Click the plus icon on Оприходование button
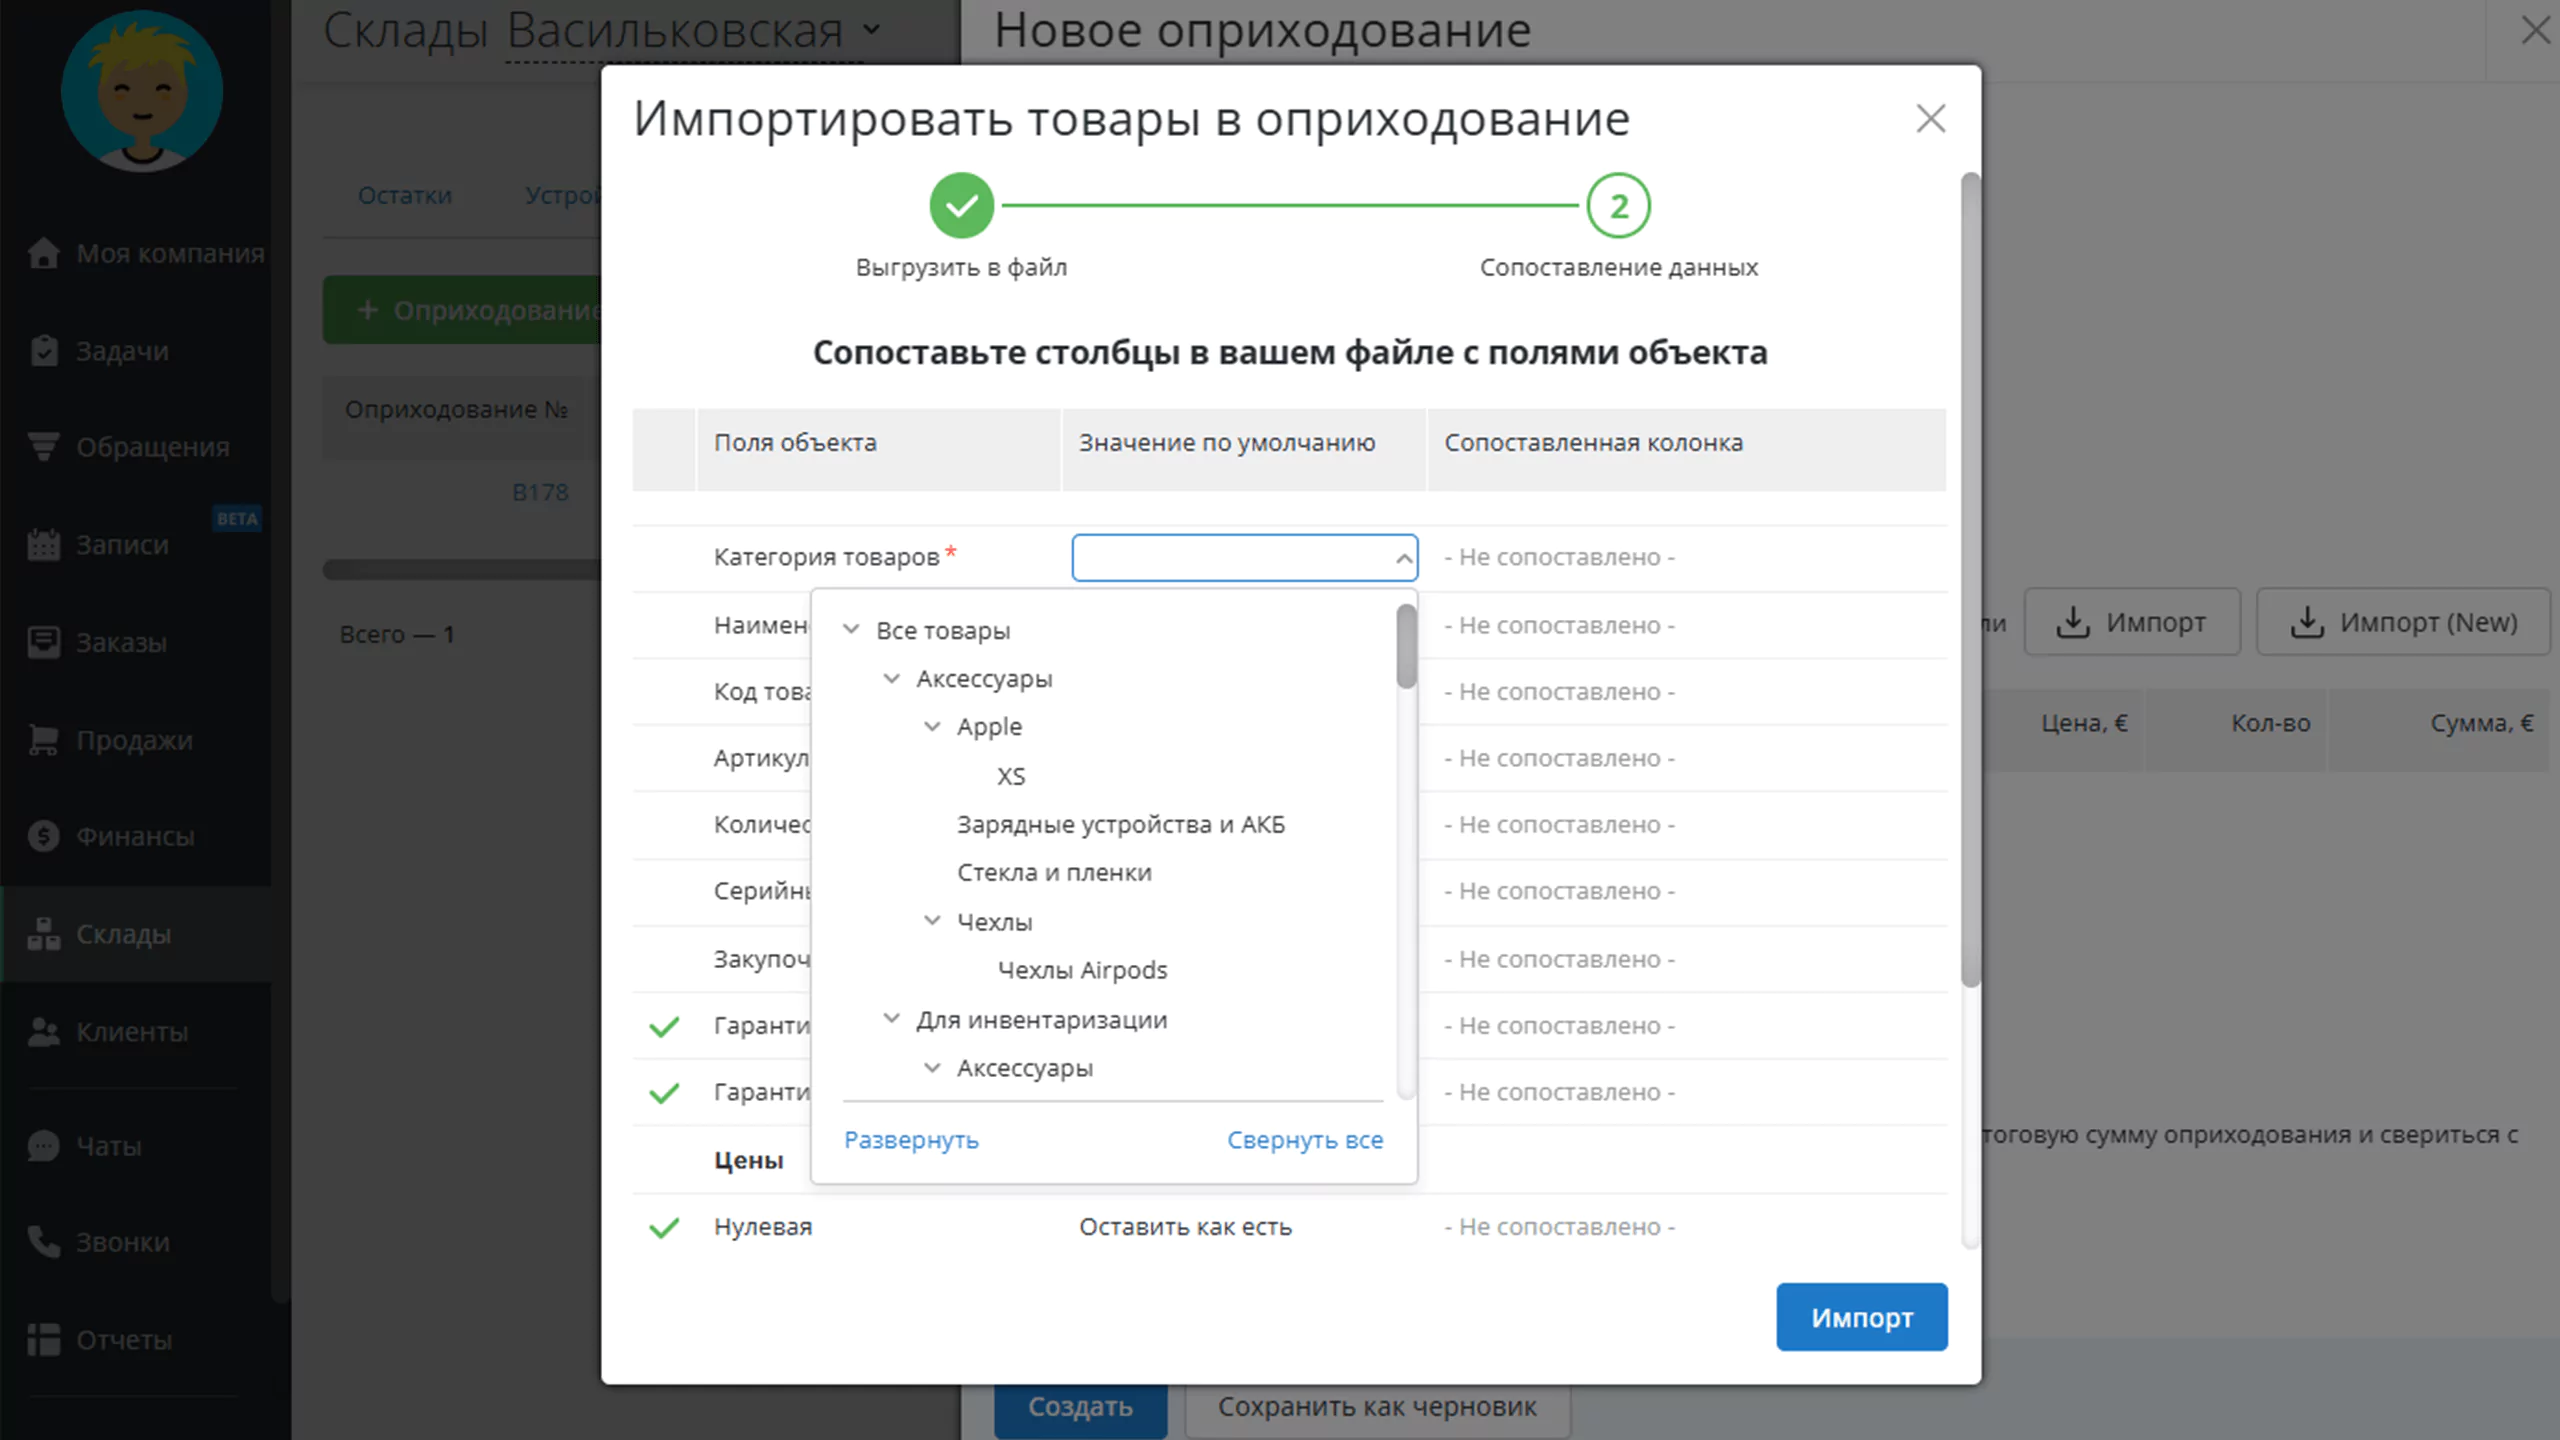Screen dimensions: 2560x1440 tap(368, 310)
